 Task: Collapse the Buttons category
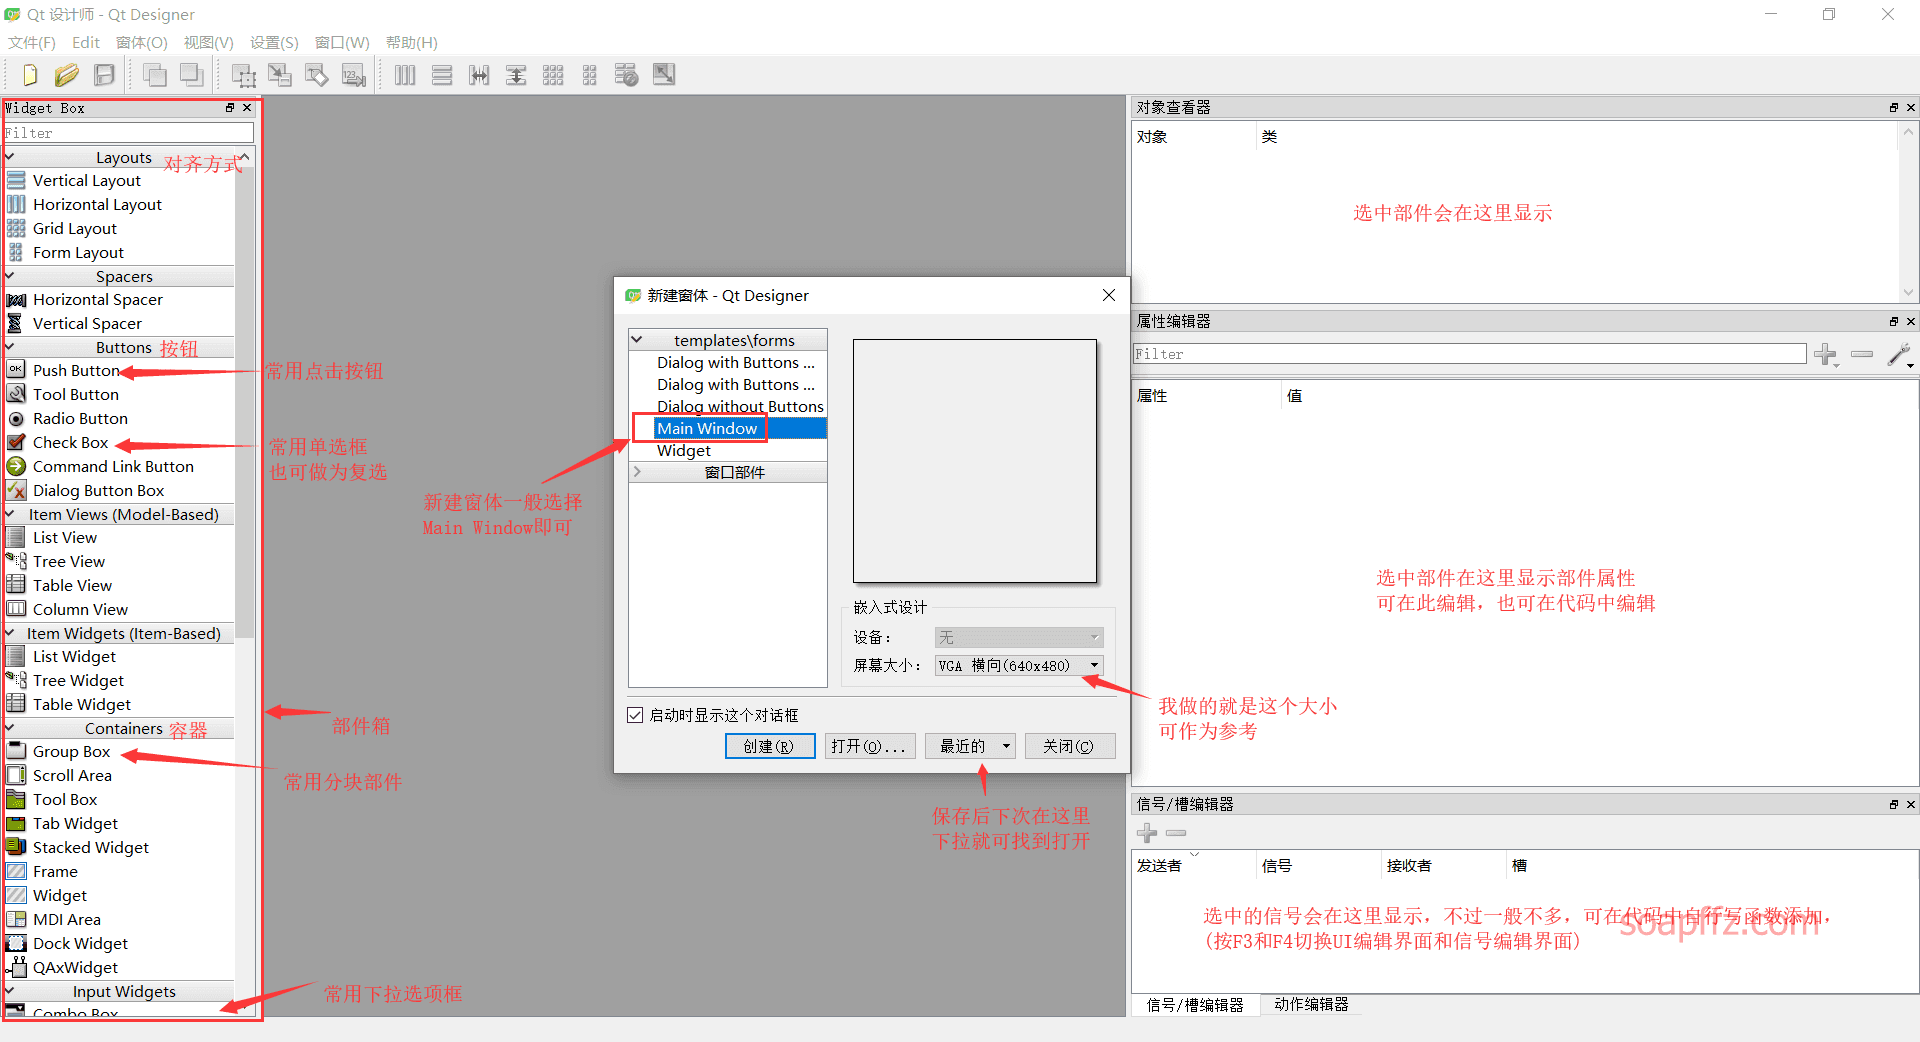tap(10, 347)
